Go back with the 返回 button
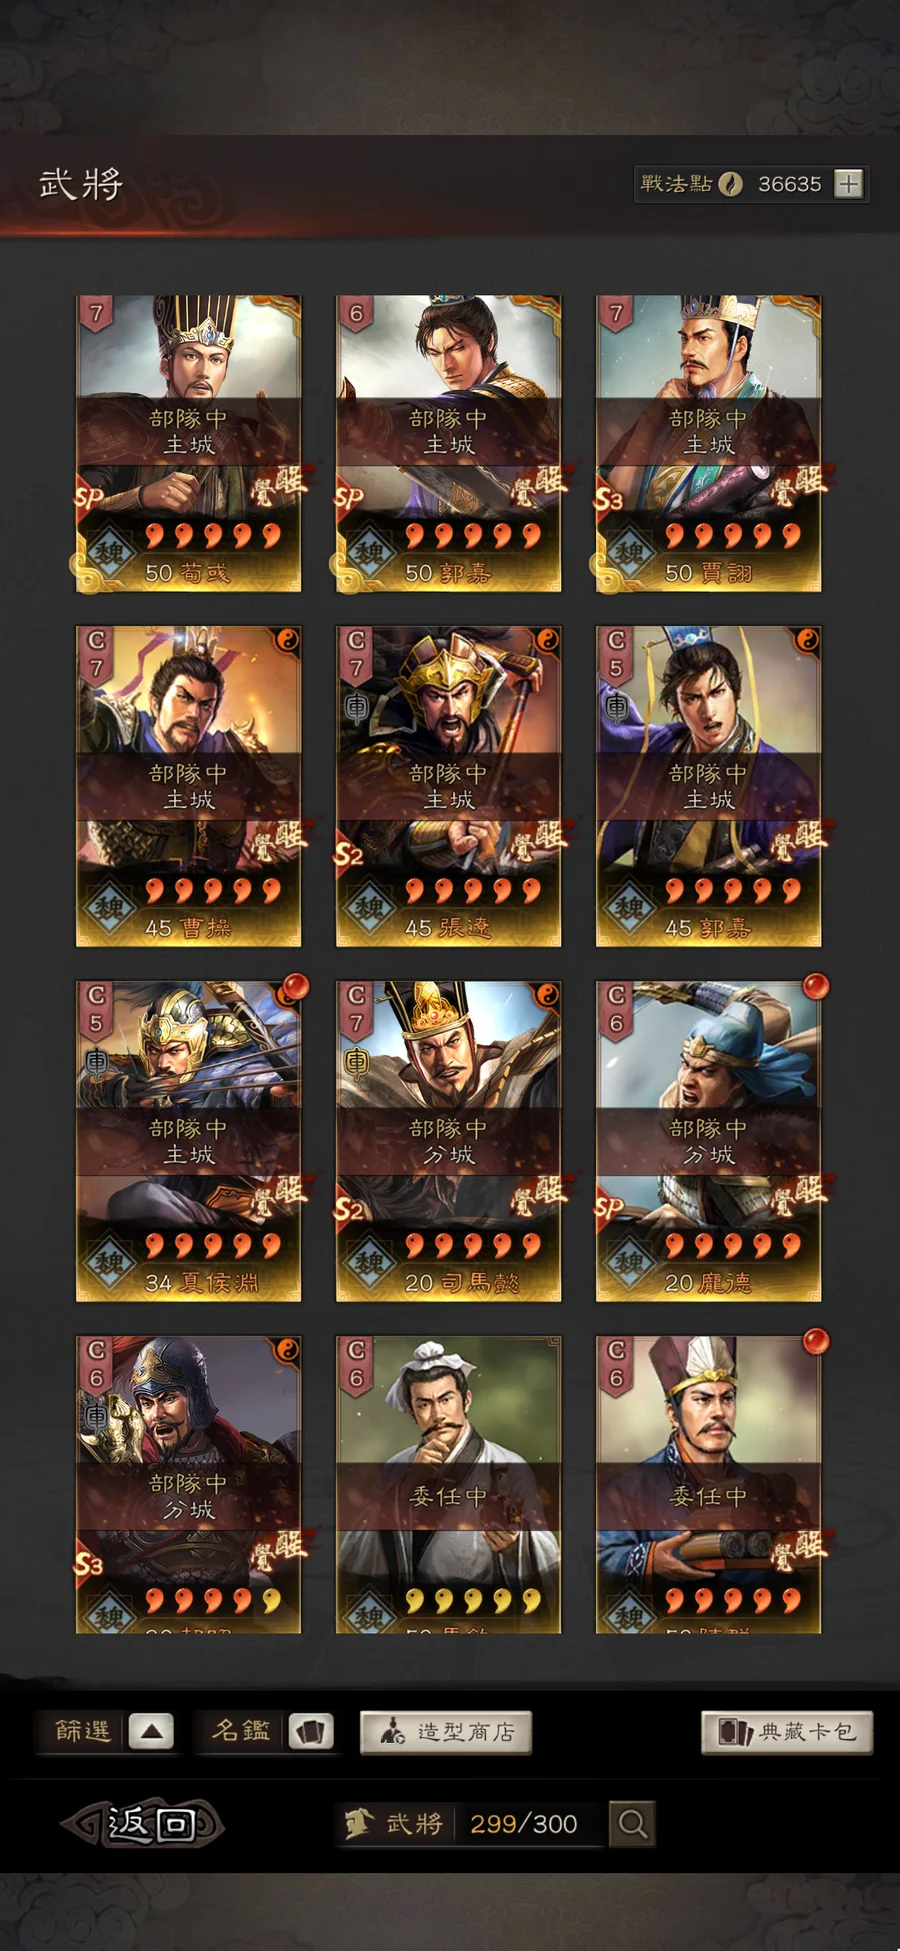900x1951 pixels. 143,1825
